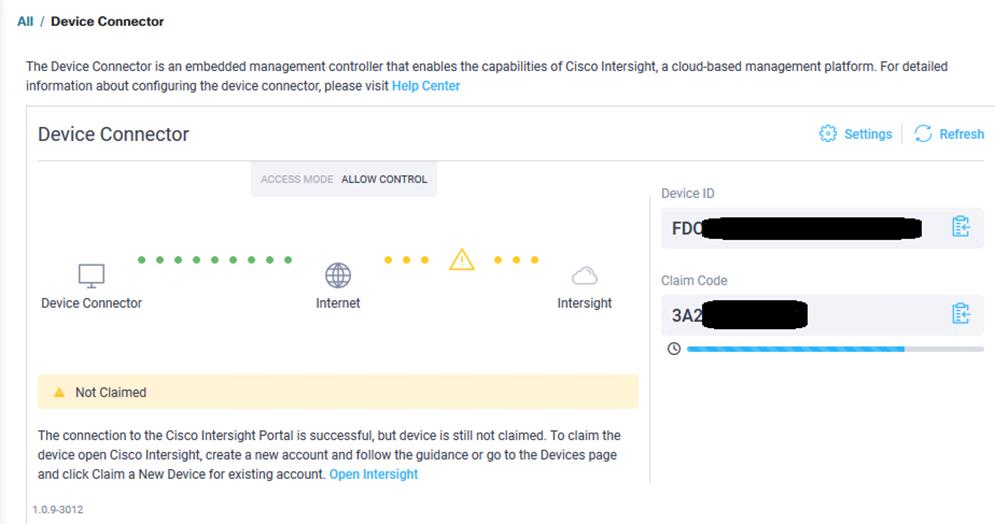Open the Help Center link
Screen dimensions: 995x524
[x=425, y=86]
